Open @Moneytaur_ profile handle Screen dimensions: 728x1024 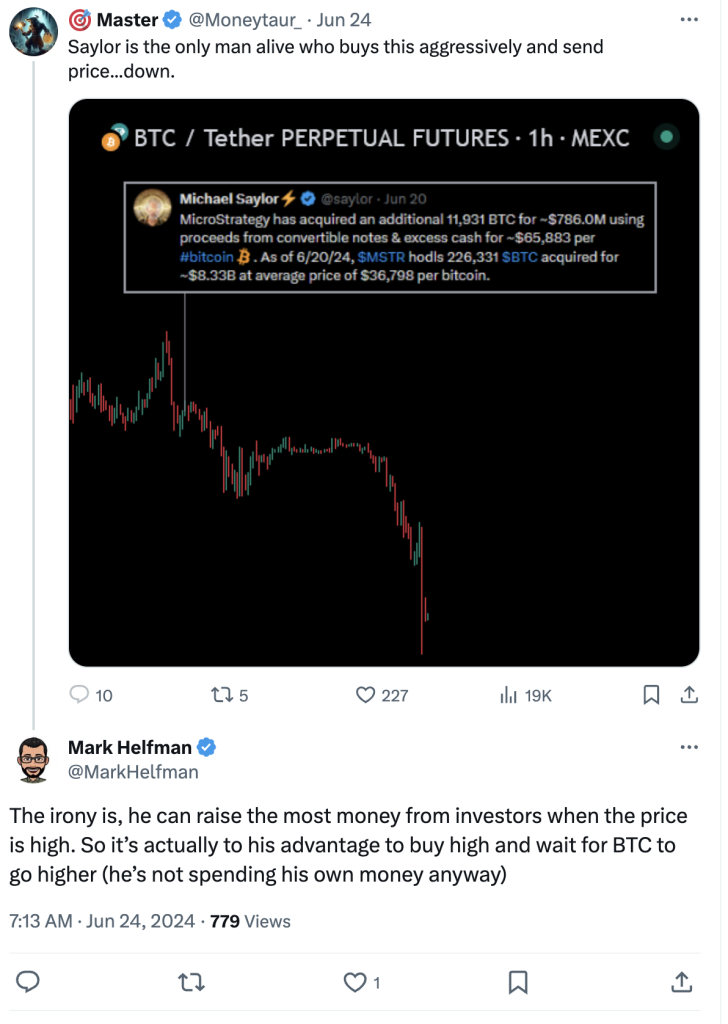pyautogui.click(x=245, y=20)
